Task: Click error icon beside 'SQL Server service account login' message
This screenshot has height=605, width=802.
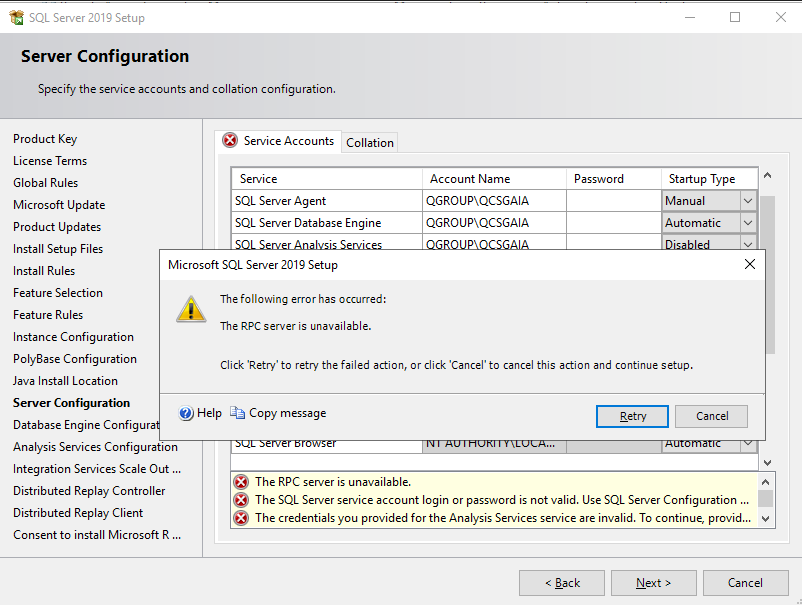Action: 241,500
